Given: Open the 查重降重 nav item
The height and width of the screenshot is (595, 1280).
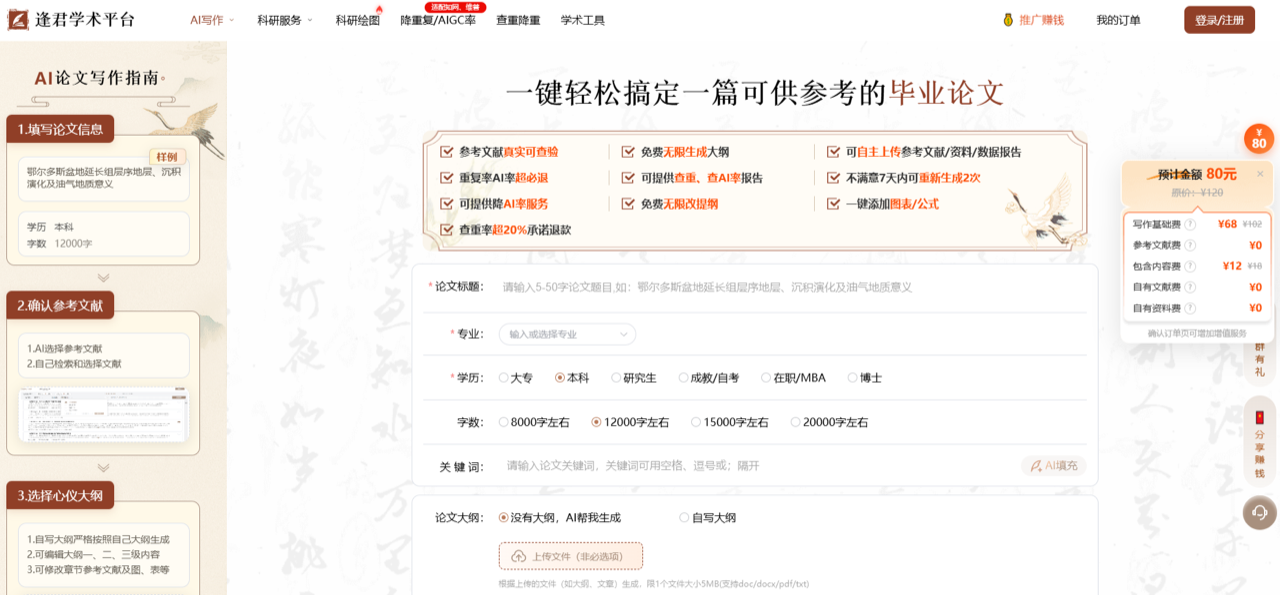Looking at the screenshot, I should tap(518, 20).
